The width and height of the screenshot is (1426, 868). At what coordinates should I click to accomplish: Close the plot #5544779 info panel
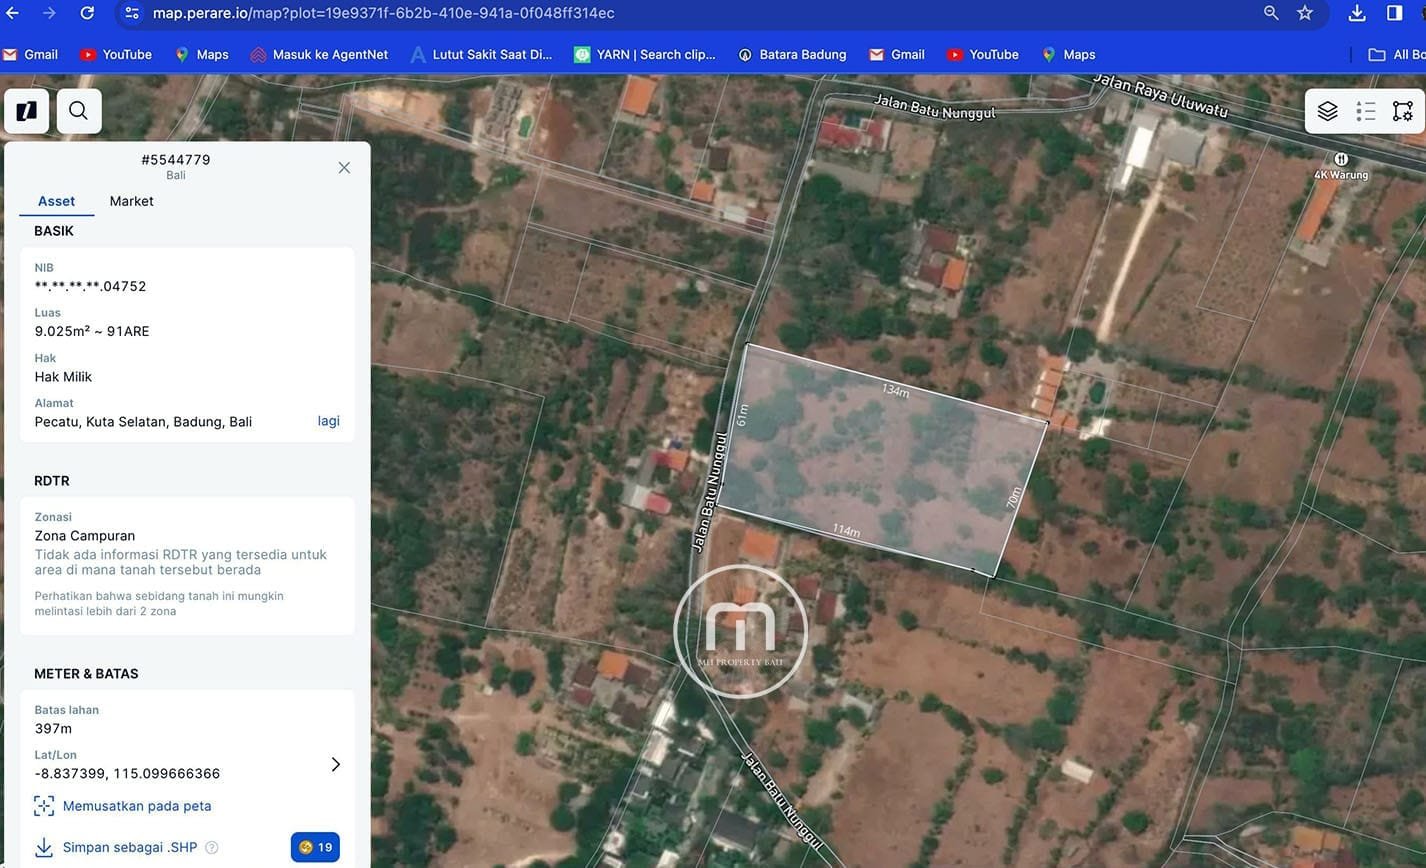click(x=344, y=168)
